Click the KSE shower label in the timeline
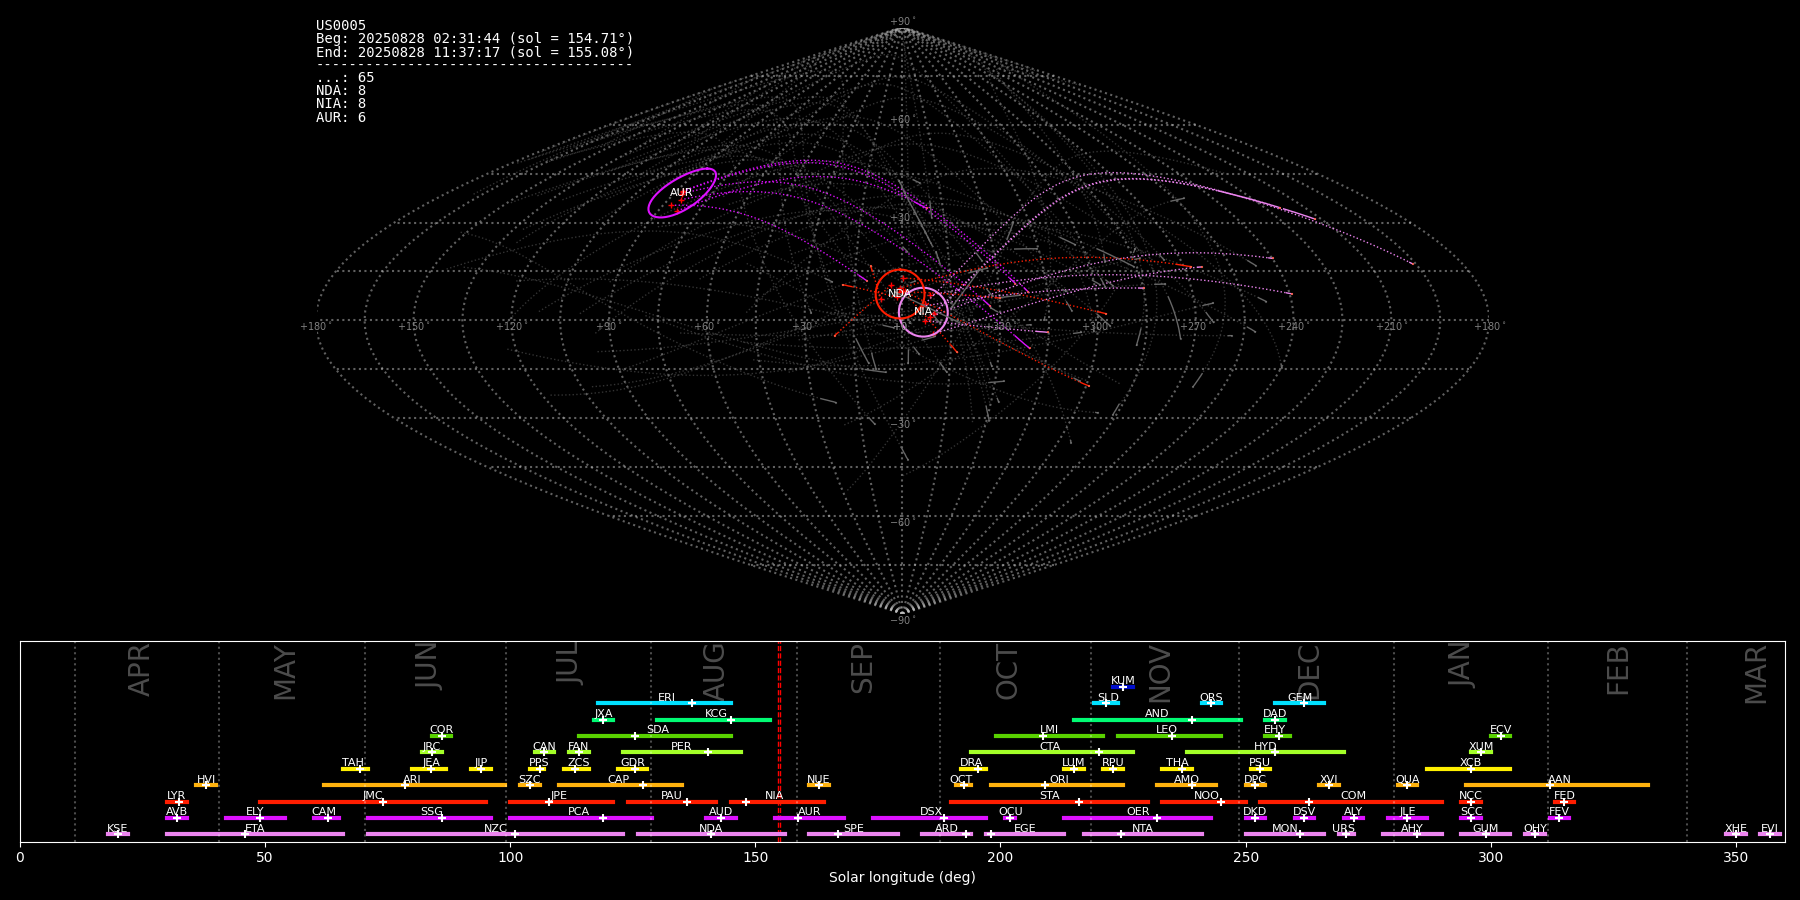1800x900 pixels. click(117, 829)
